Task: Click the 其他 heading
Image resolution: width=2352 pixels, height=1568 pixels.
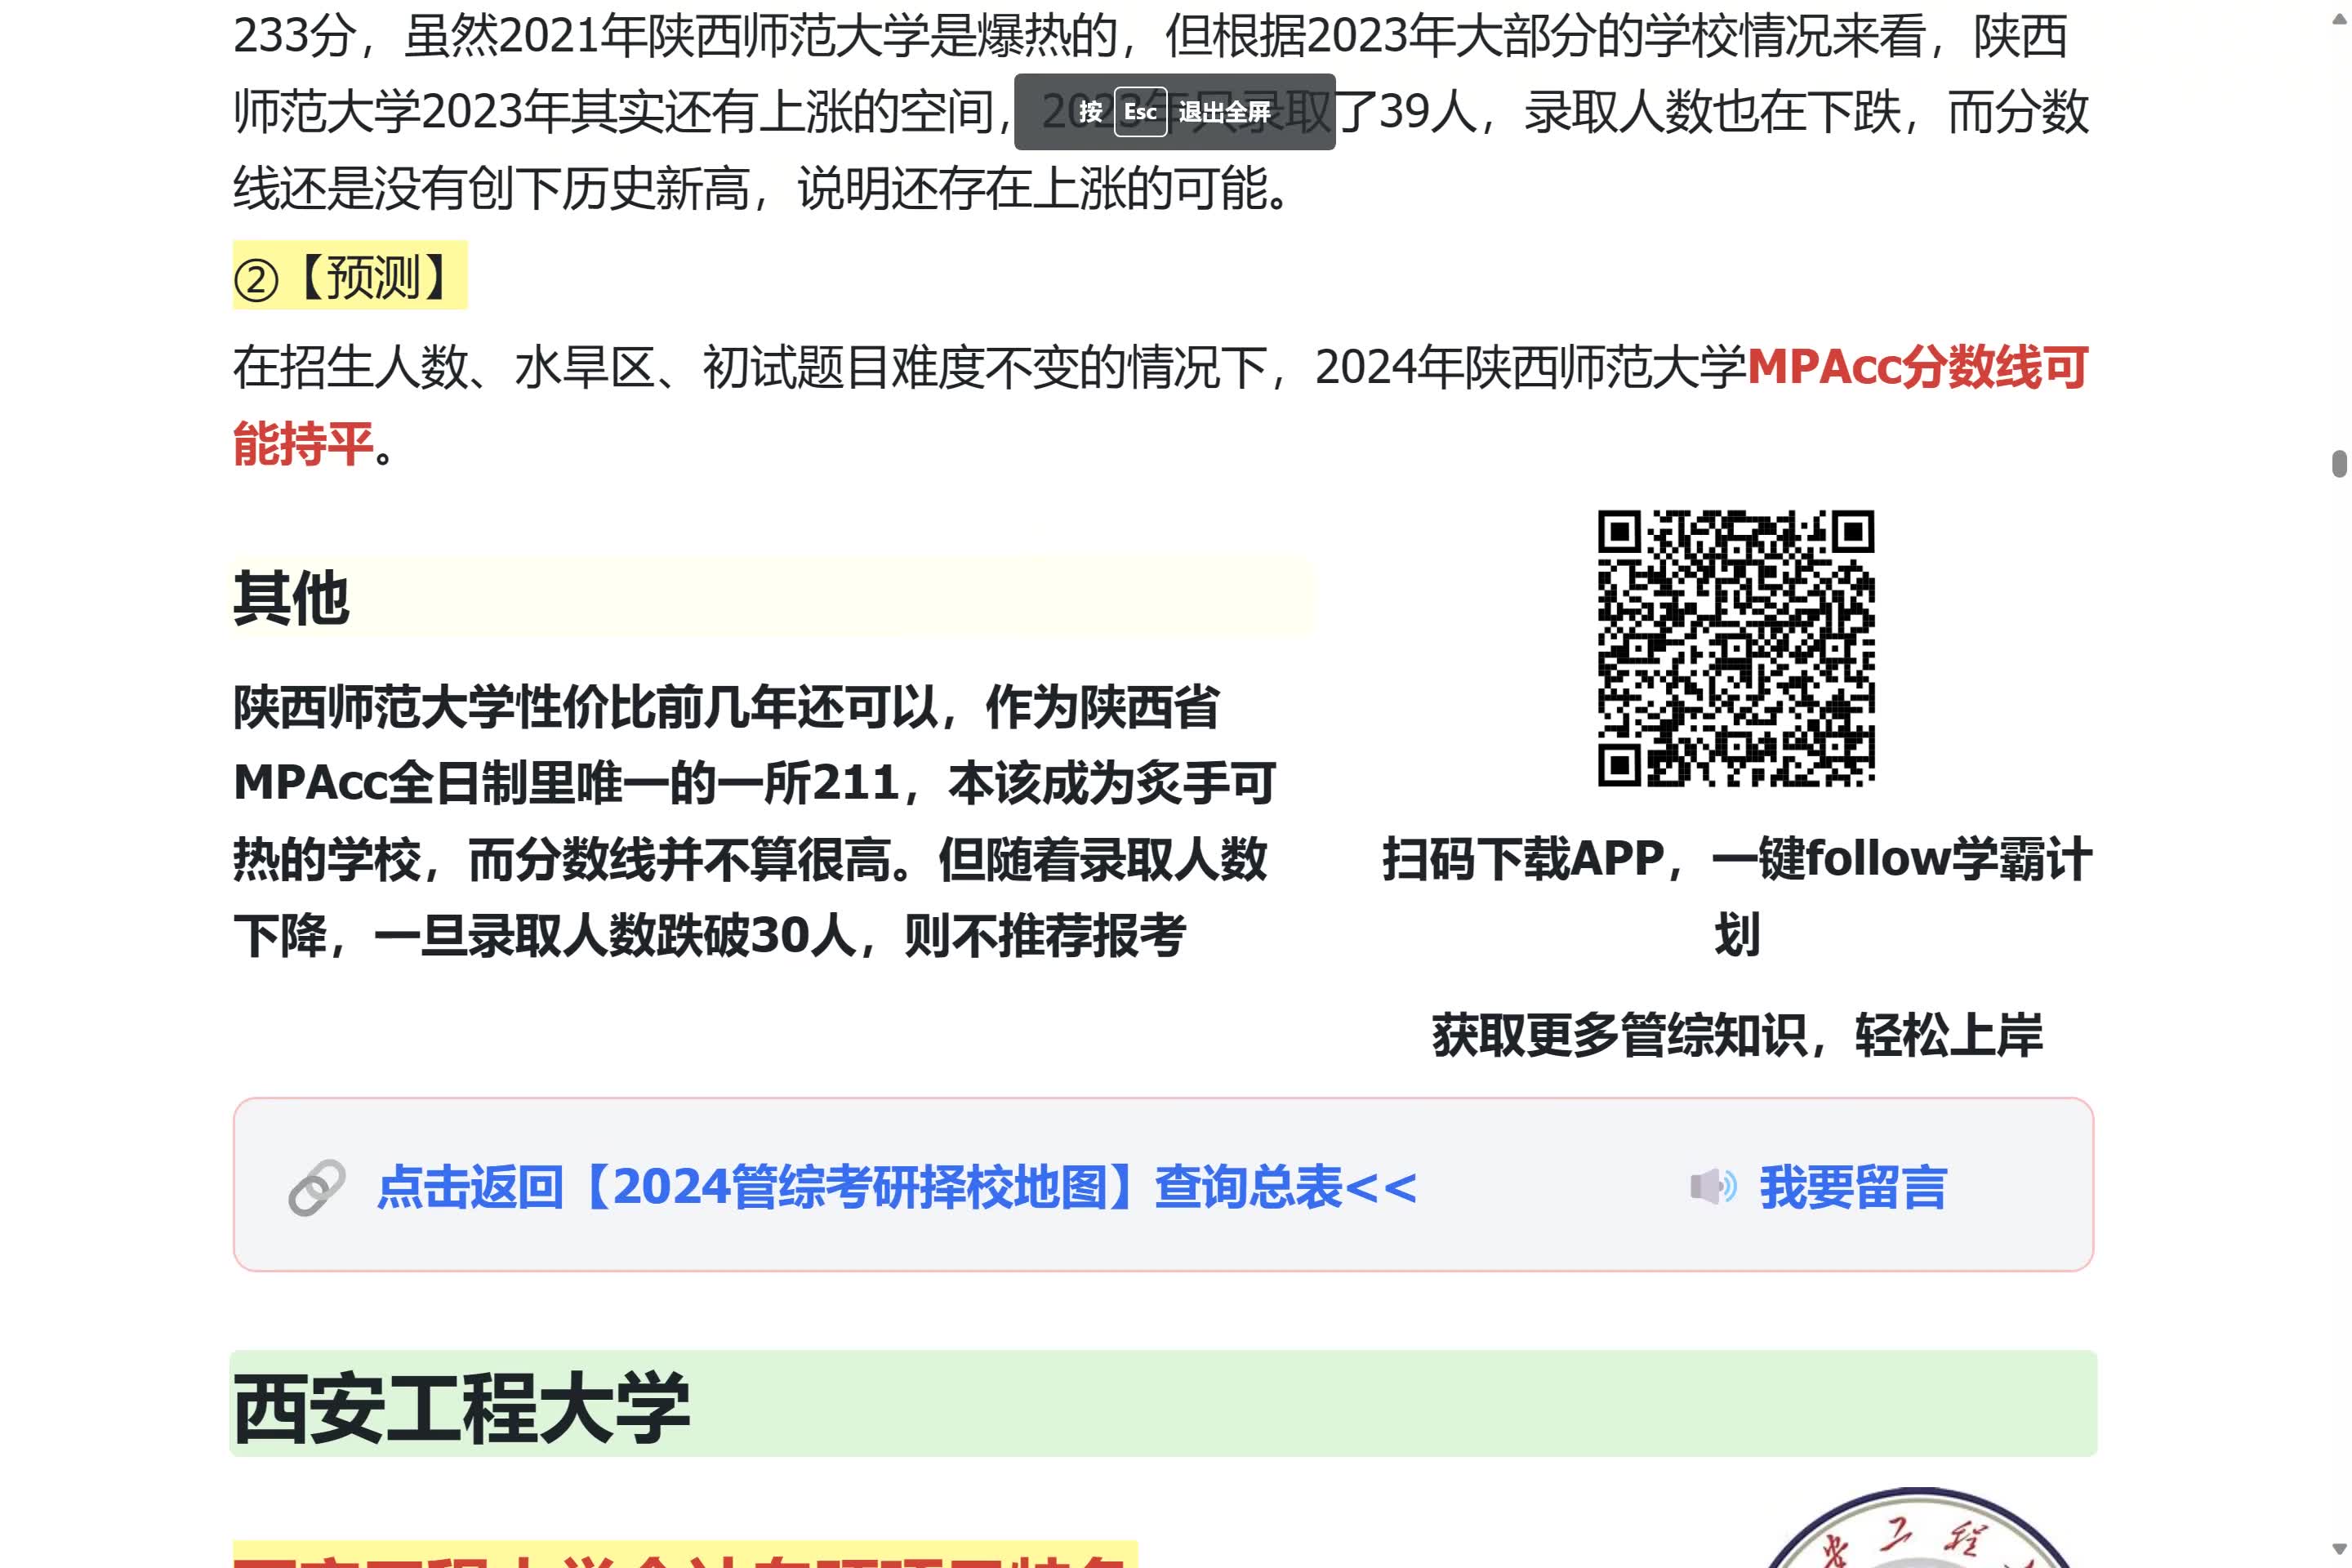Action: [x=291, y=598]
